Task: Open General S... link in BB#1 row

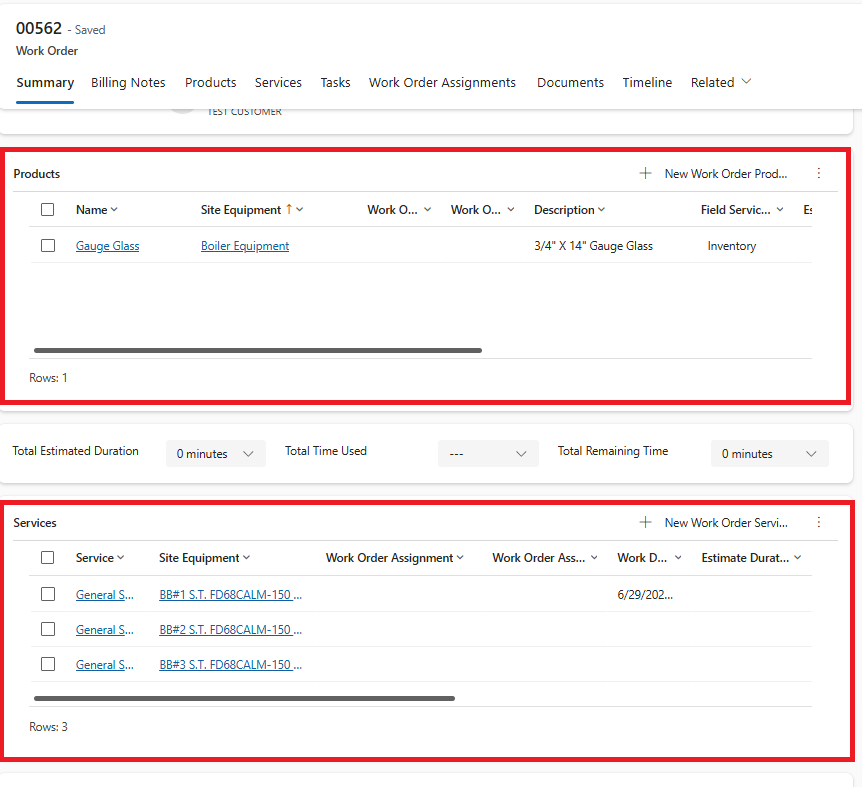Action: [x=104, y=595]
